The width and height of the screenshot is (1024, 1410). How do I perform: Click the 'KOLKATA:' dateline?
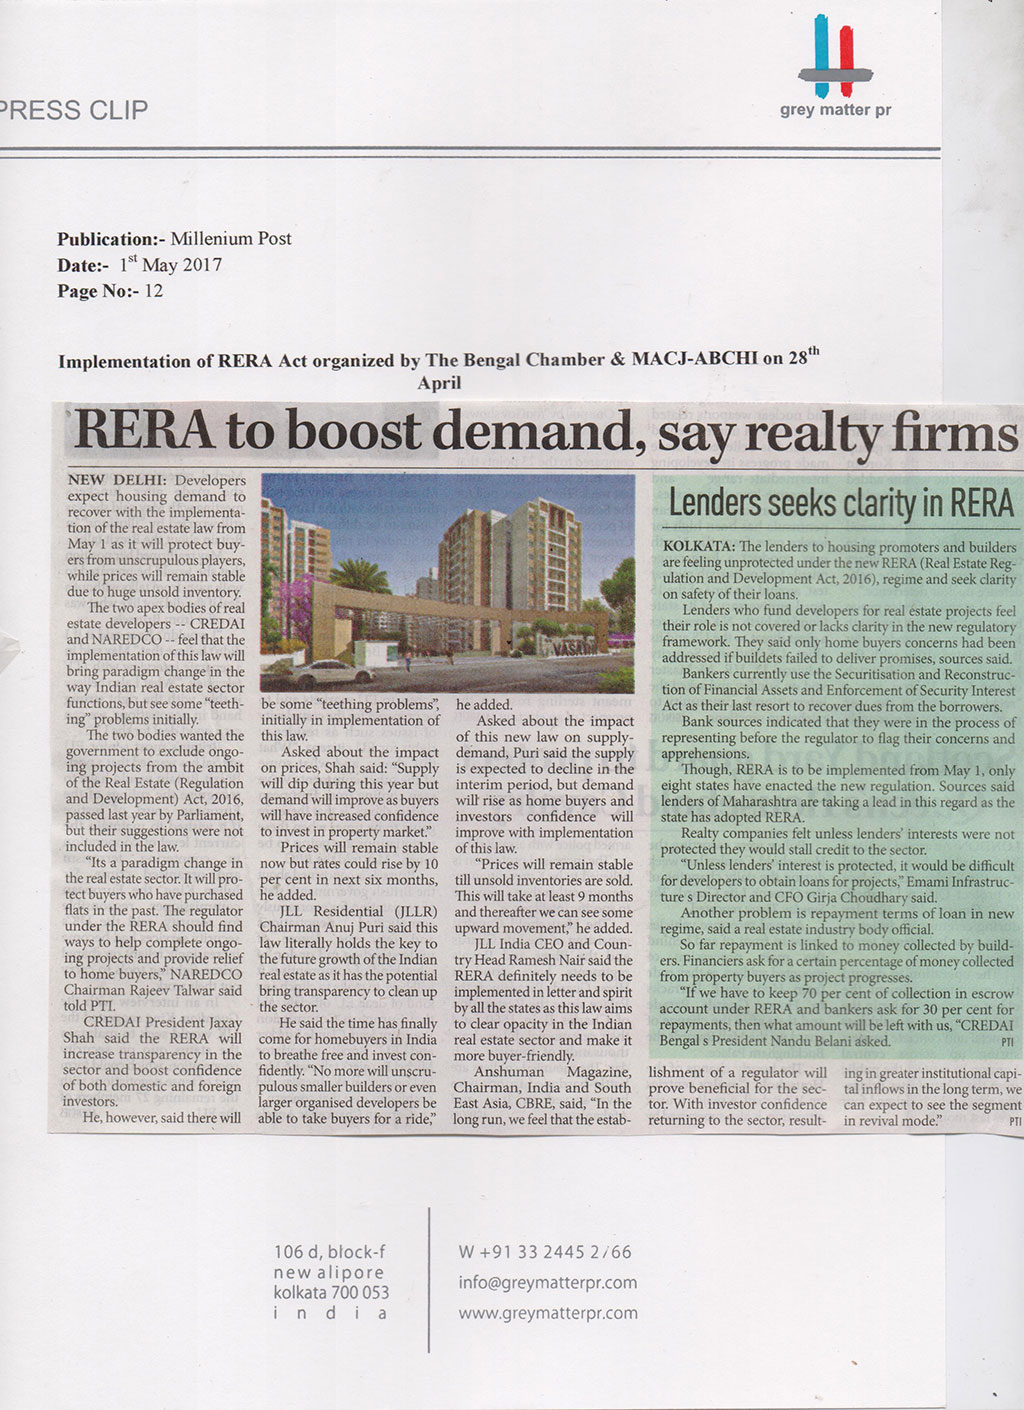pyautogui.click(x=699, y=547)
